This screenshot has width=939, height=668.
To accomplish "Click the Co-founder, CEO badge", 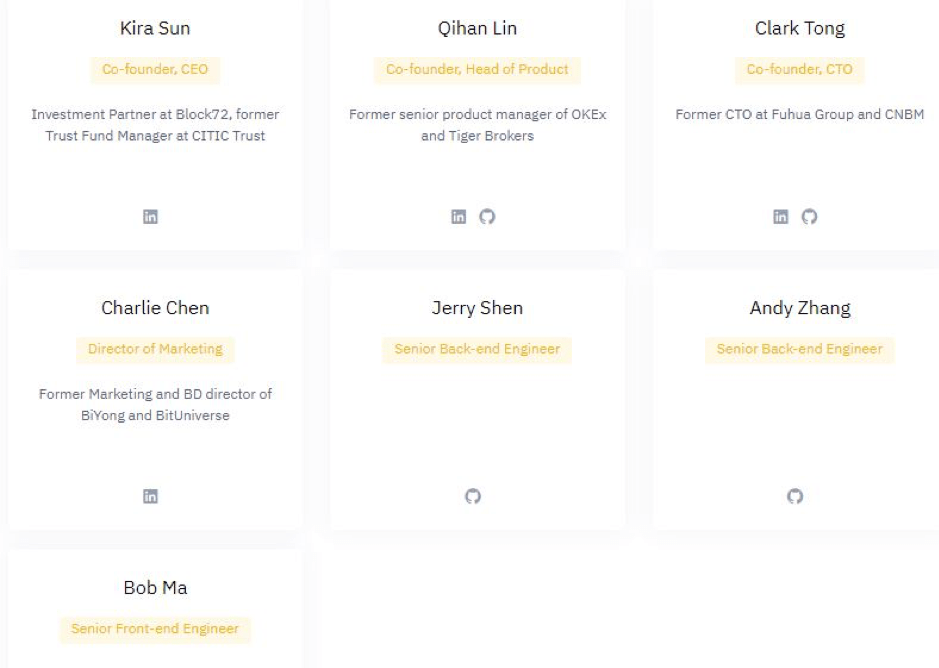I will pyautogui.click(x=155, y=69).
